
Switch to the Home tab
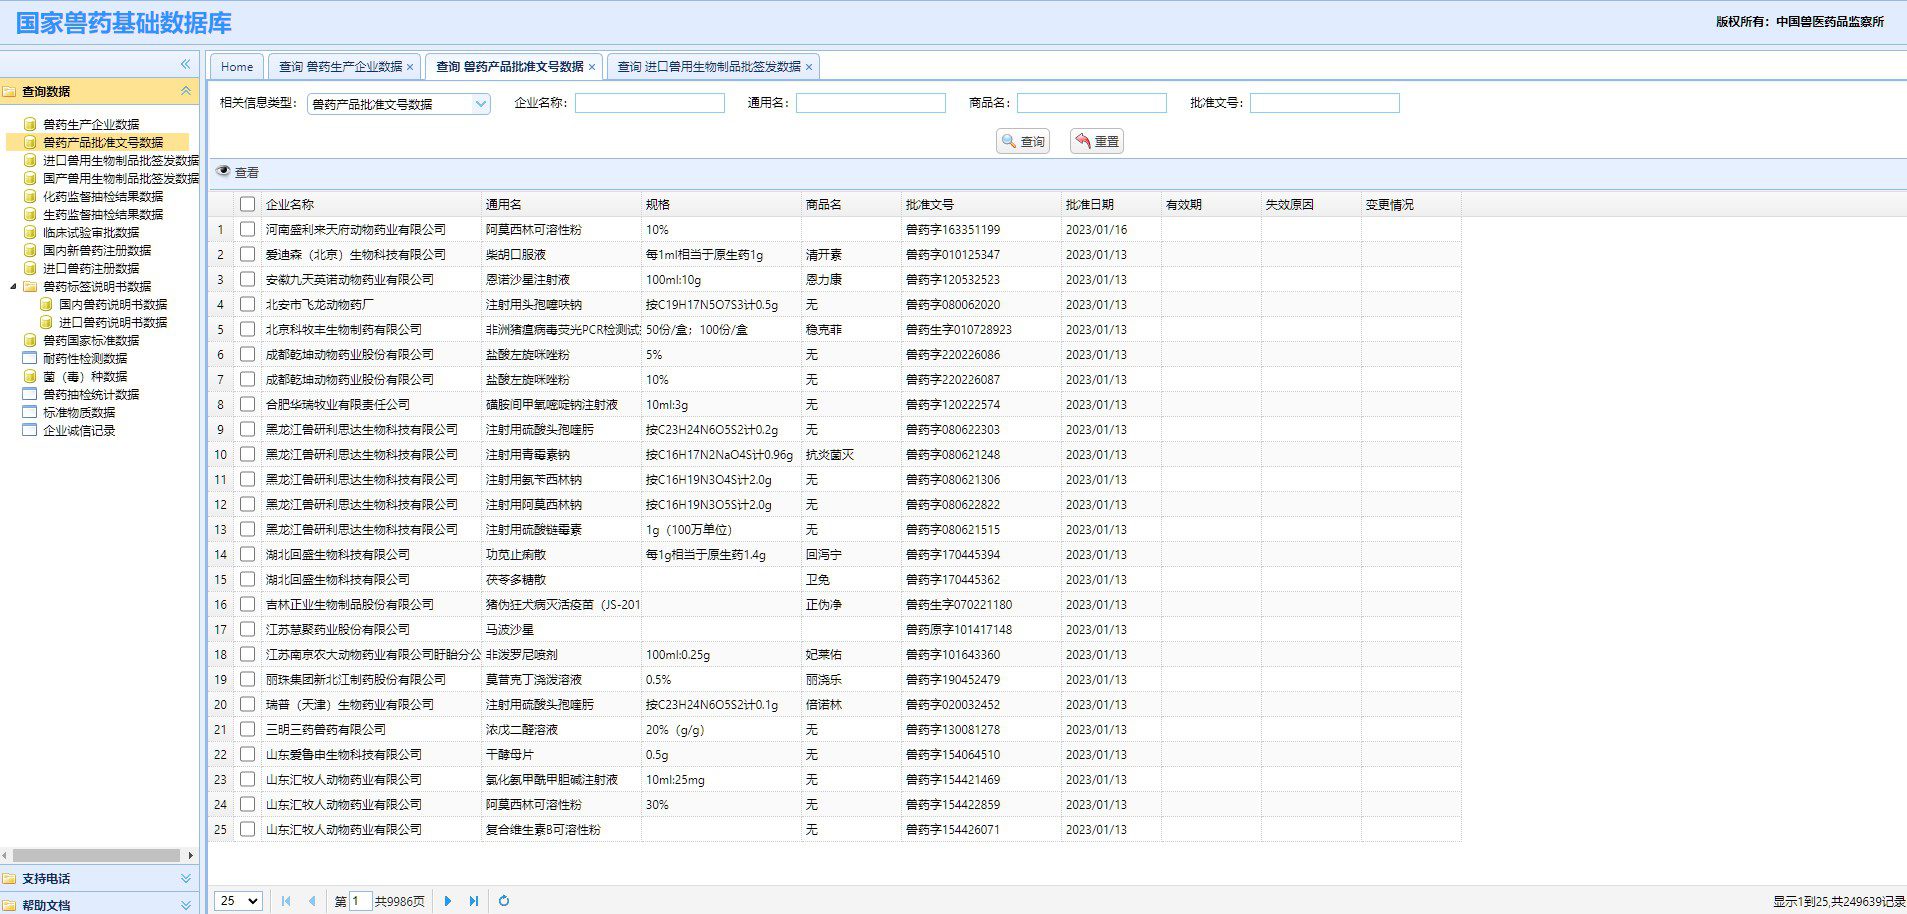237,67
